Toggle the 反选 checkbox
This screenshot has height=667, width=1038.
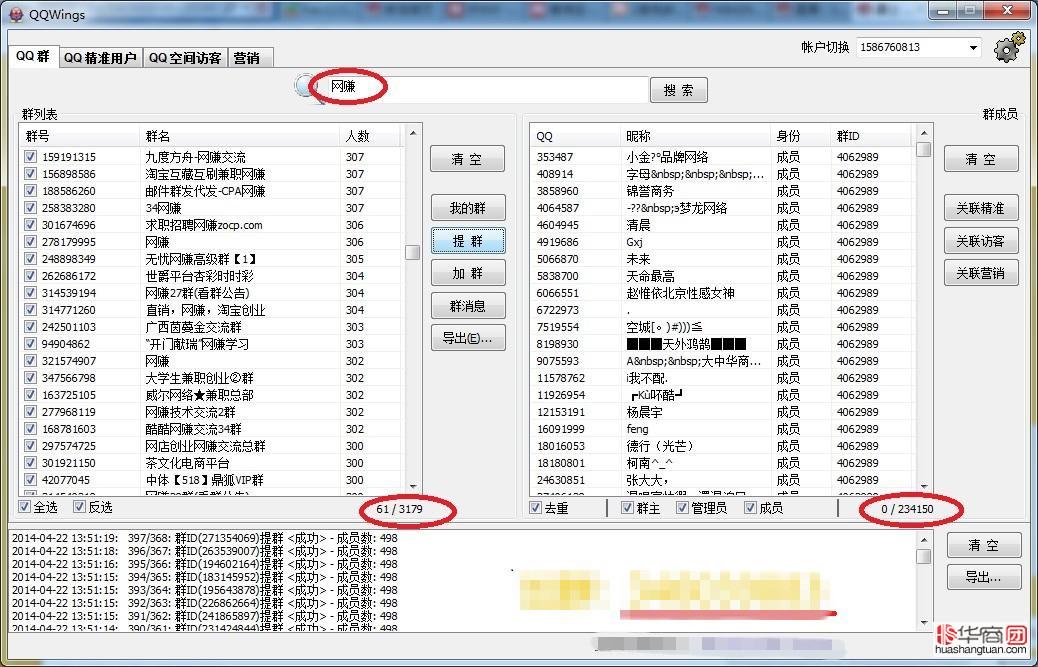(x=80, y=507)
